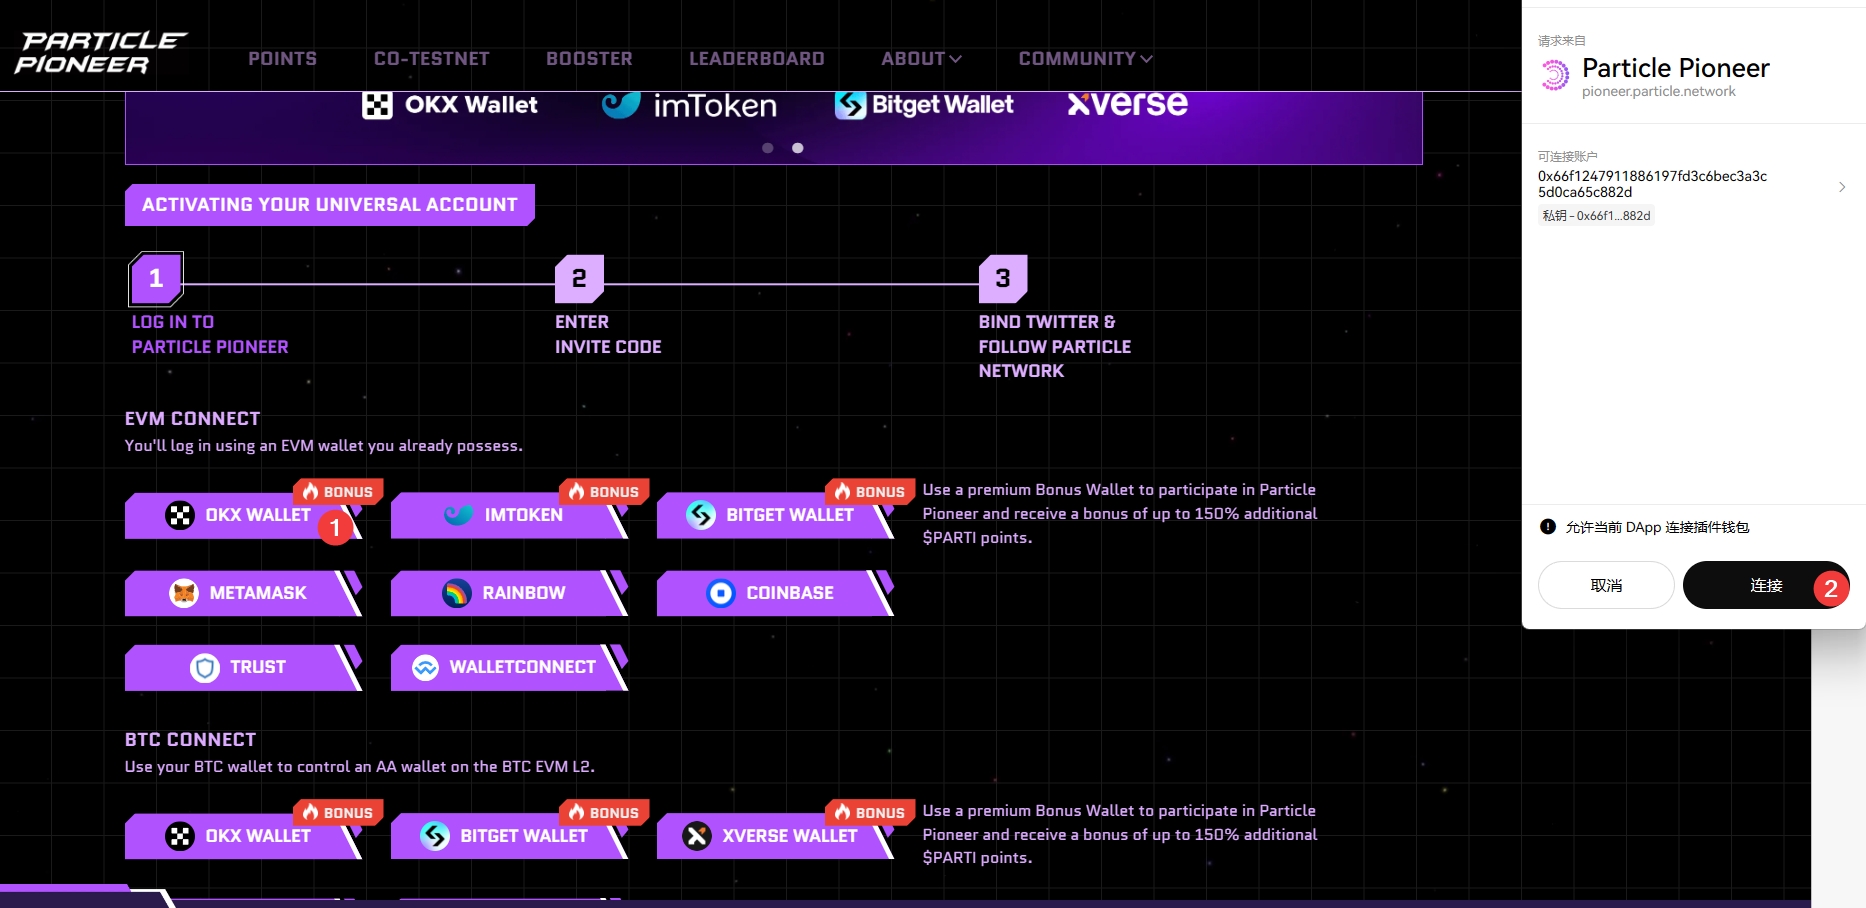This screenshot has width=1866, height=908.
Task: Click the Particle Pioneer logo
Action: tap(100, 53)
